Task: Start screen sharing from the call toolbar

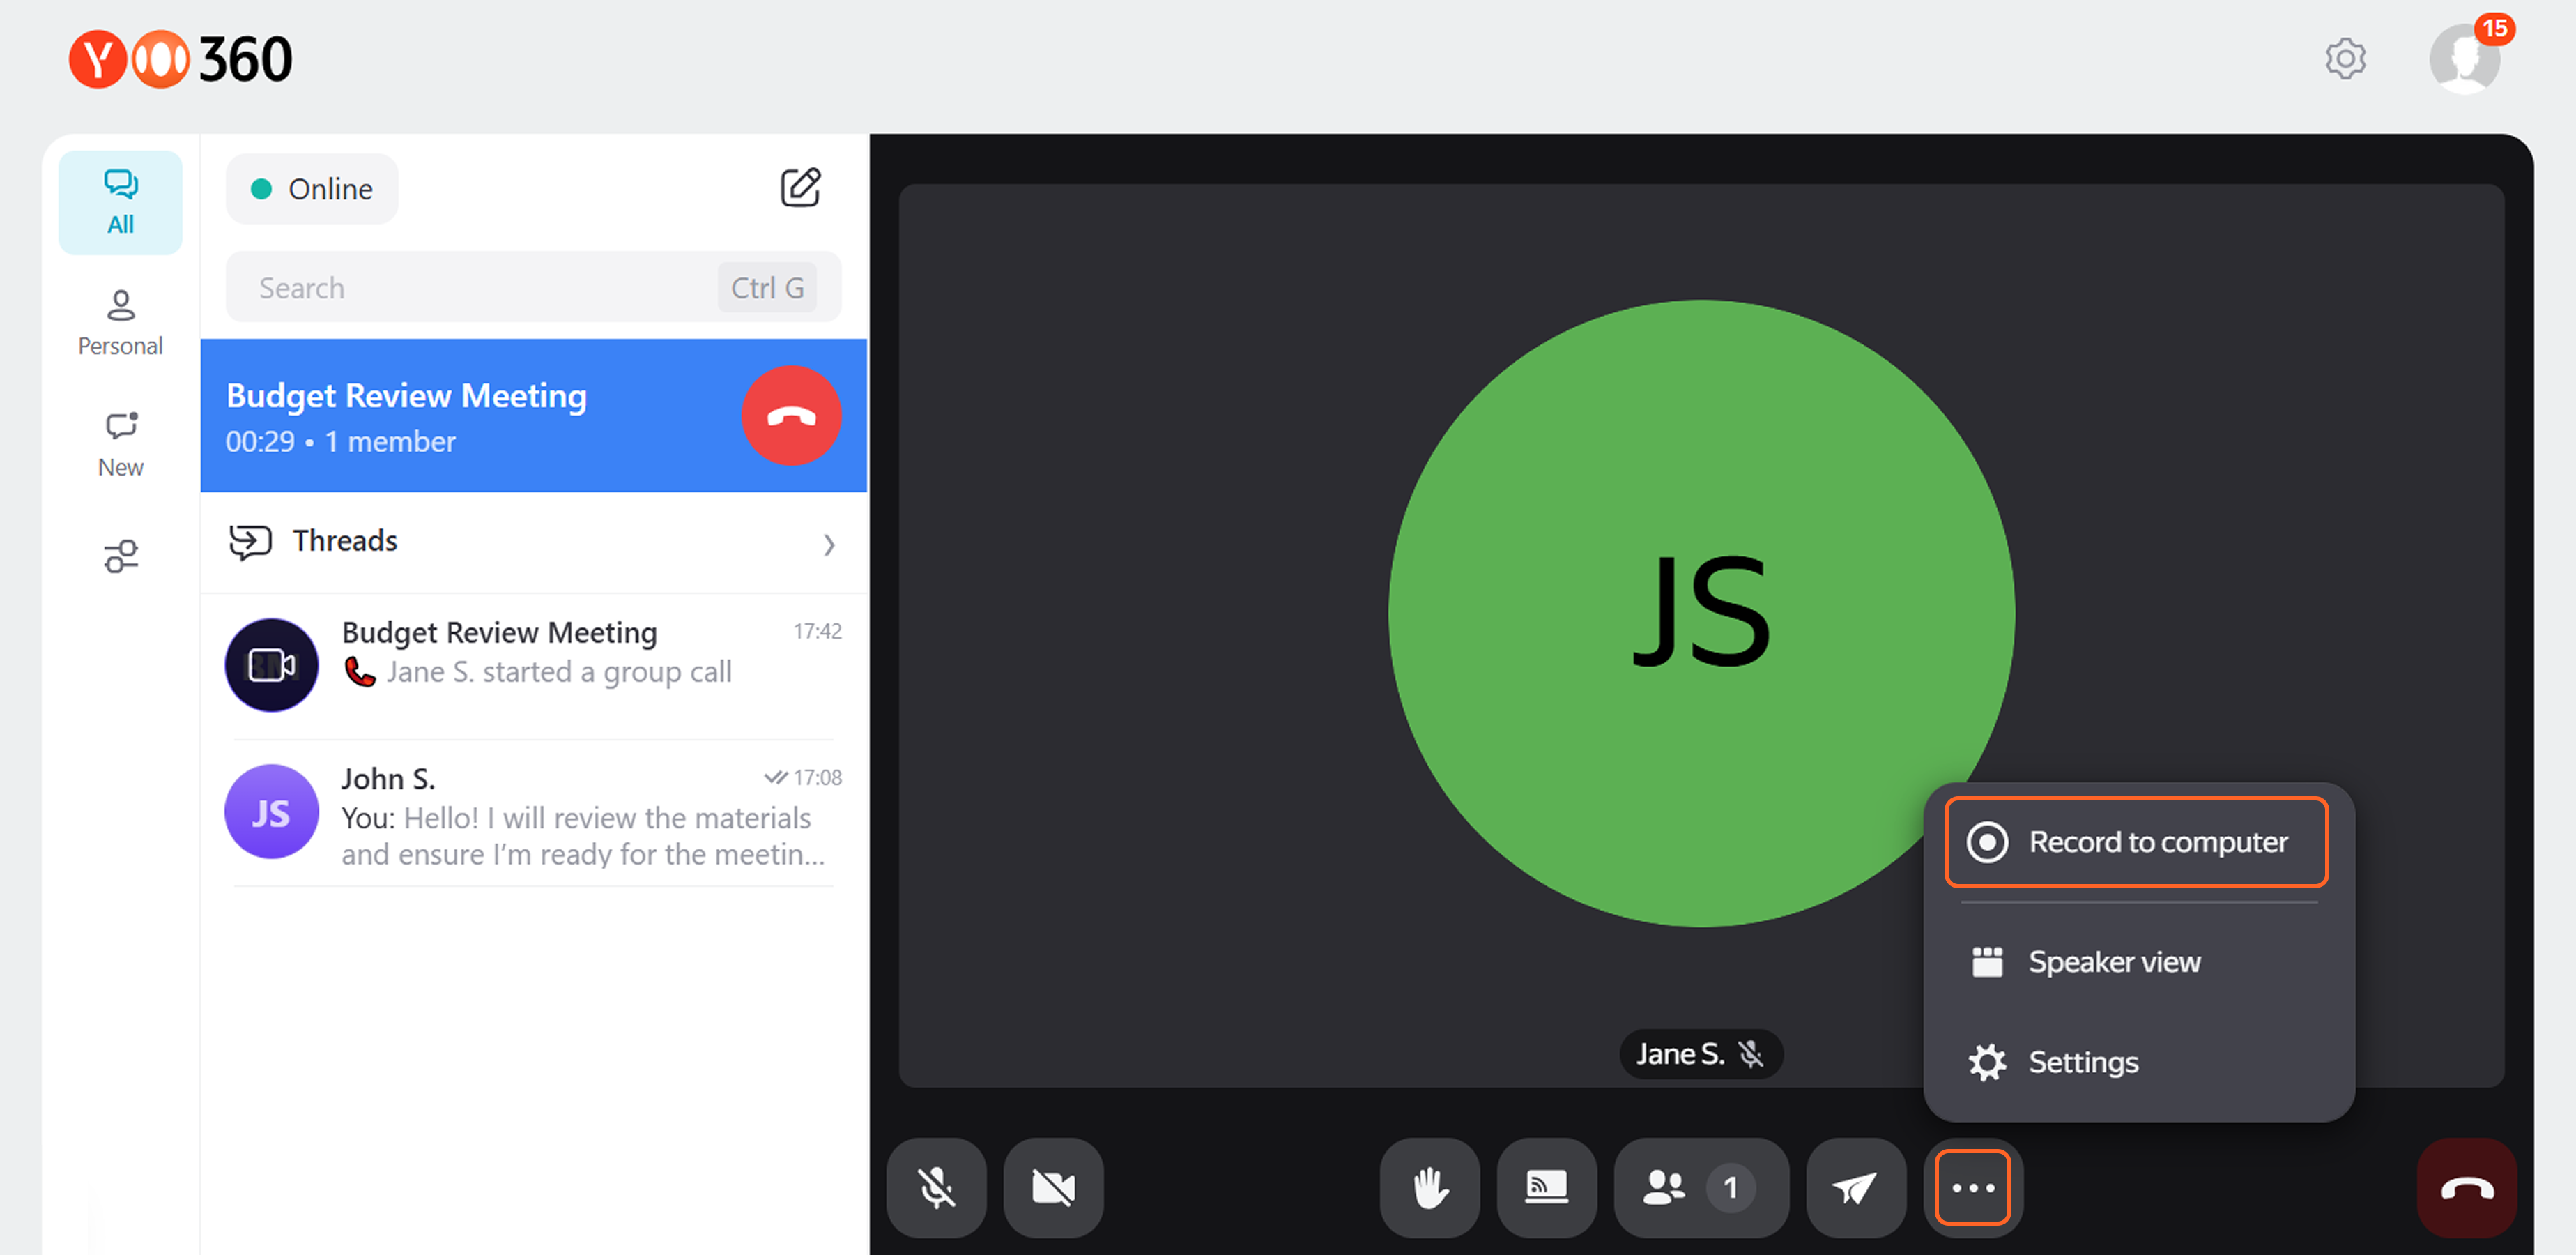Action: 1546,1187
